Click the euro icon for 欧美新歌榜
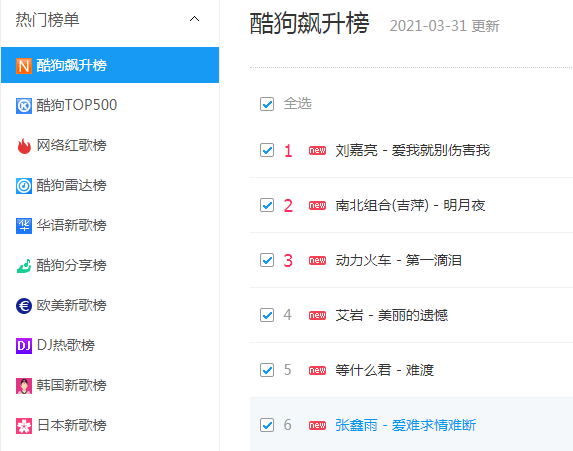Image resolution: width=573 pixels, height=451 pixels. coord(24,306)
